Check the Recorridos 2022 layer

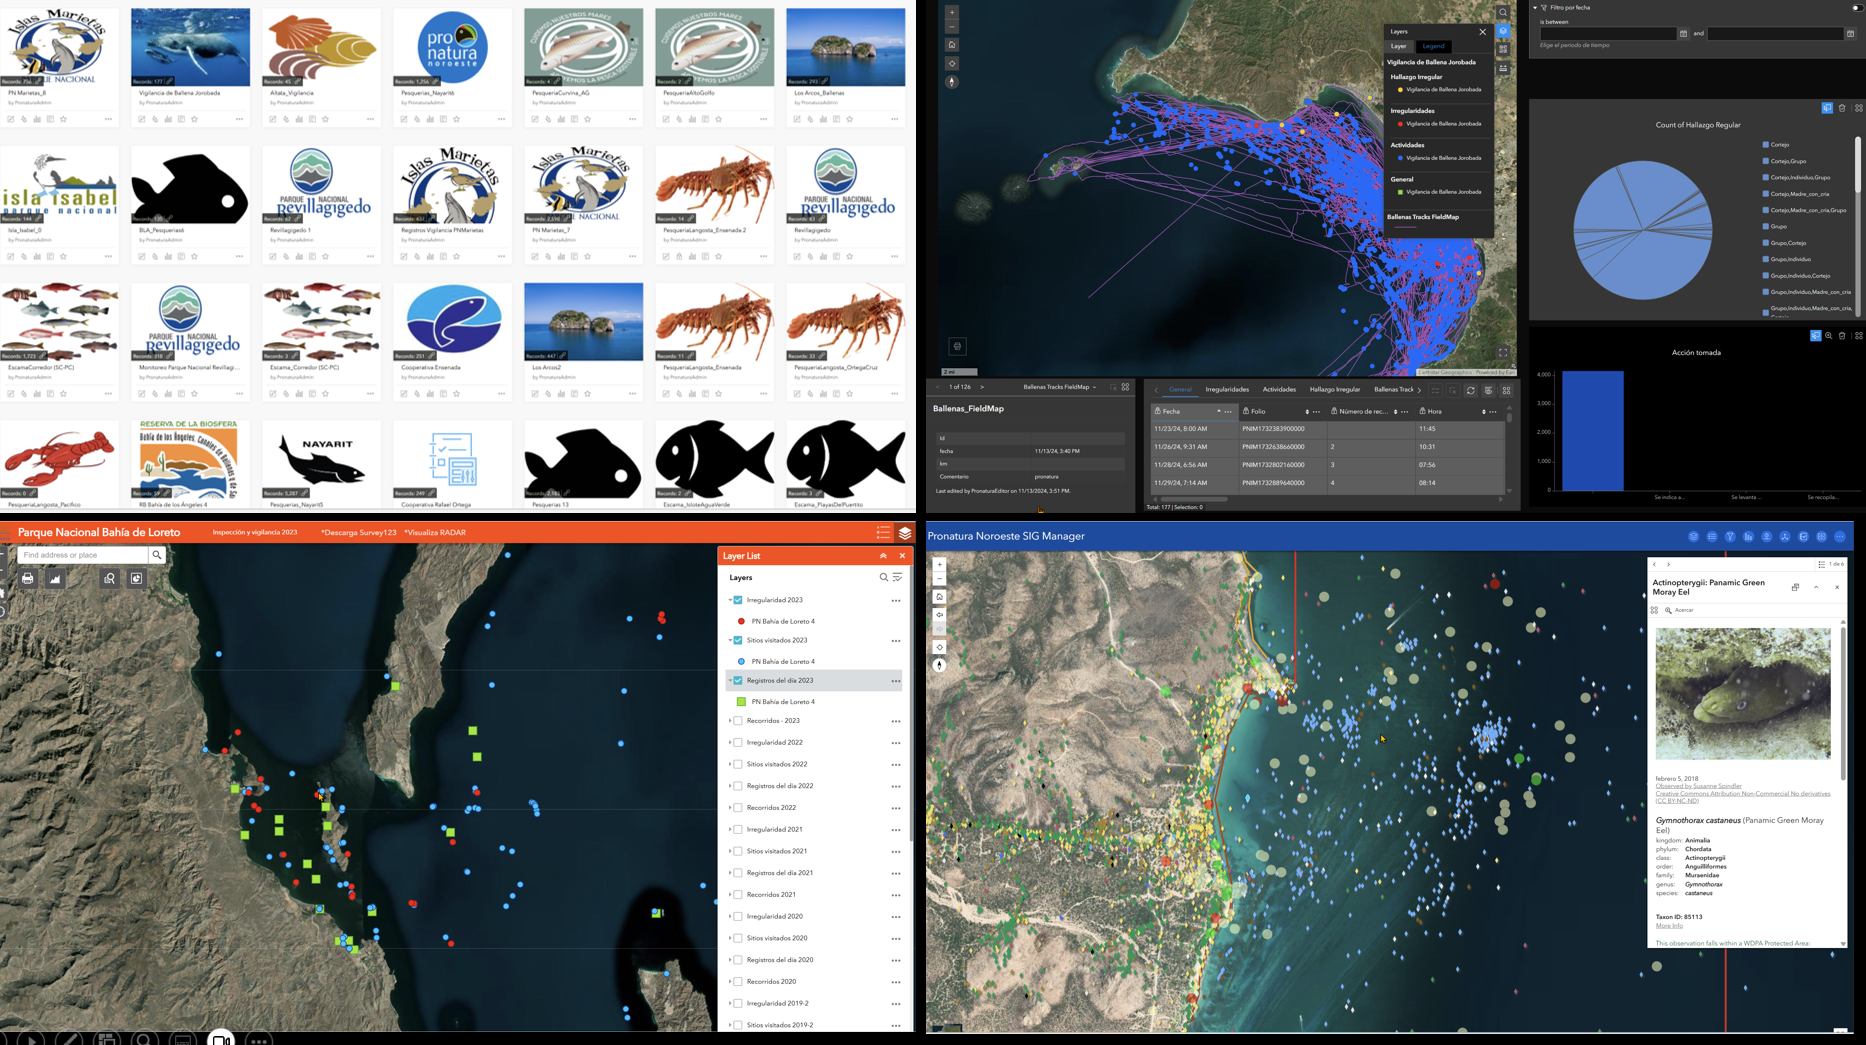pos(738,808)
